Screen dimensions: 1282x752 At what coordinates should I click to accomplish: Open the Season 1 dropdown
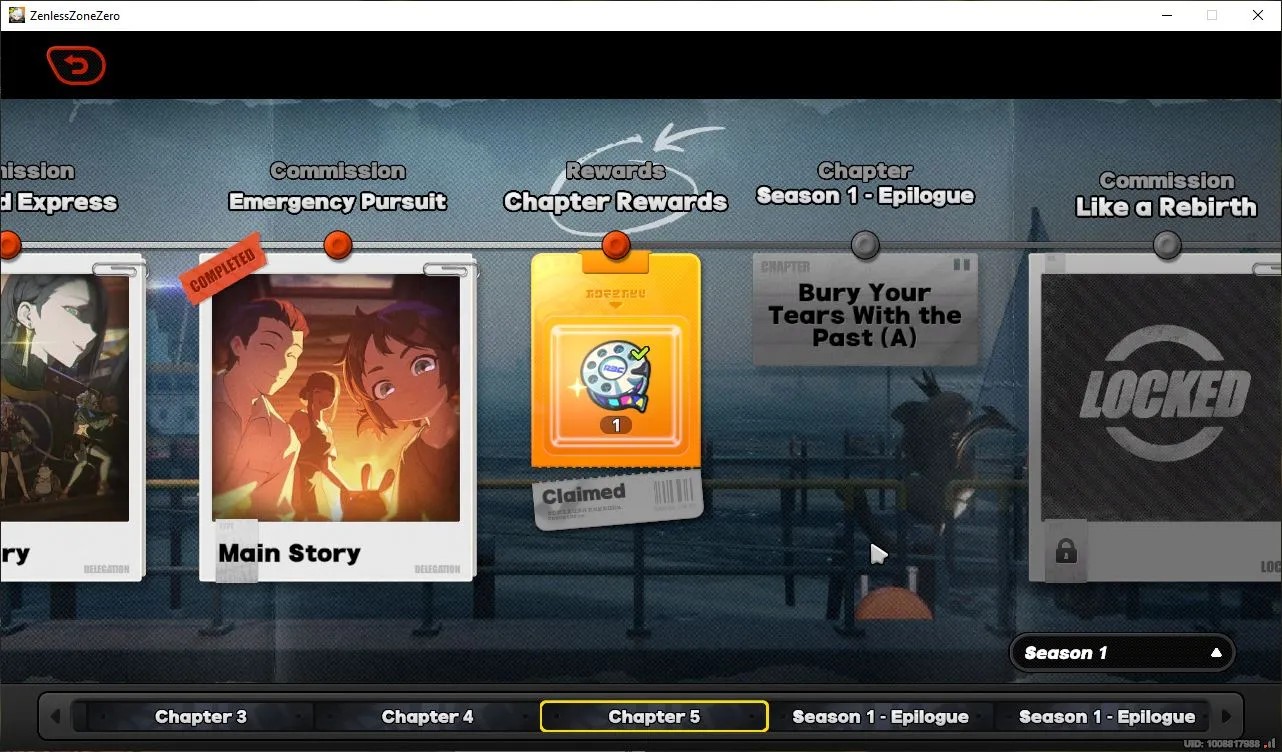point(1122,653)
